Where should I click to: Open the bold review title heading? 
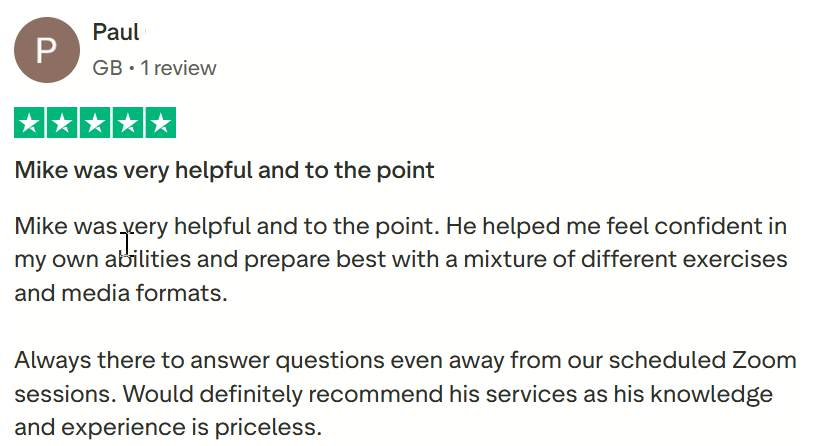point(224,170)
